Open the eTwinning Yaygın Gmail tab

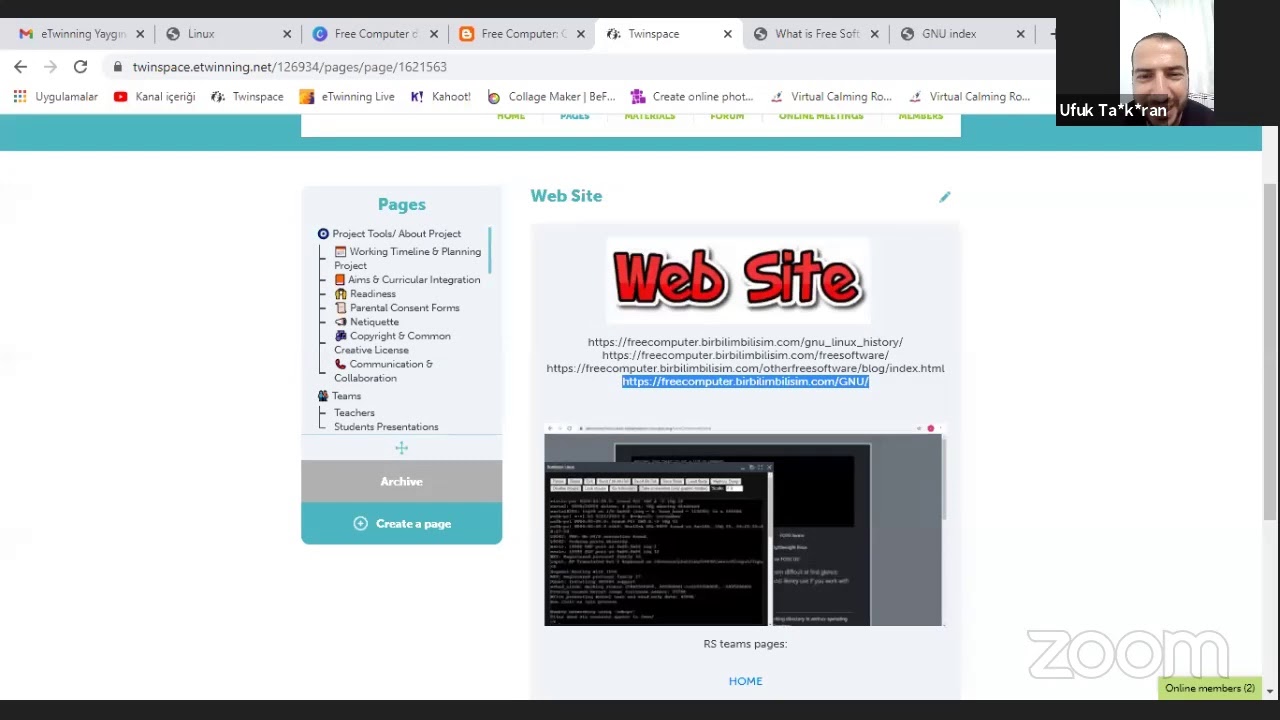(84, 34)
